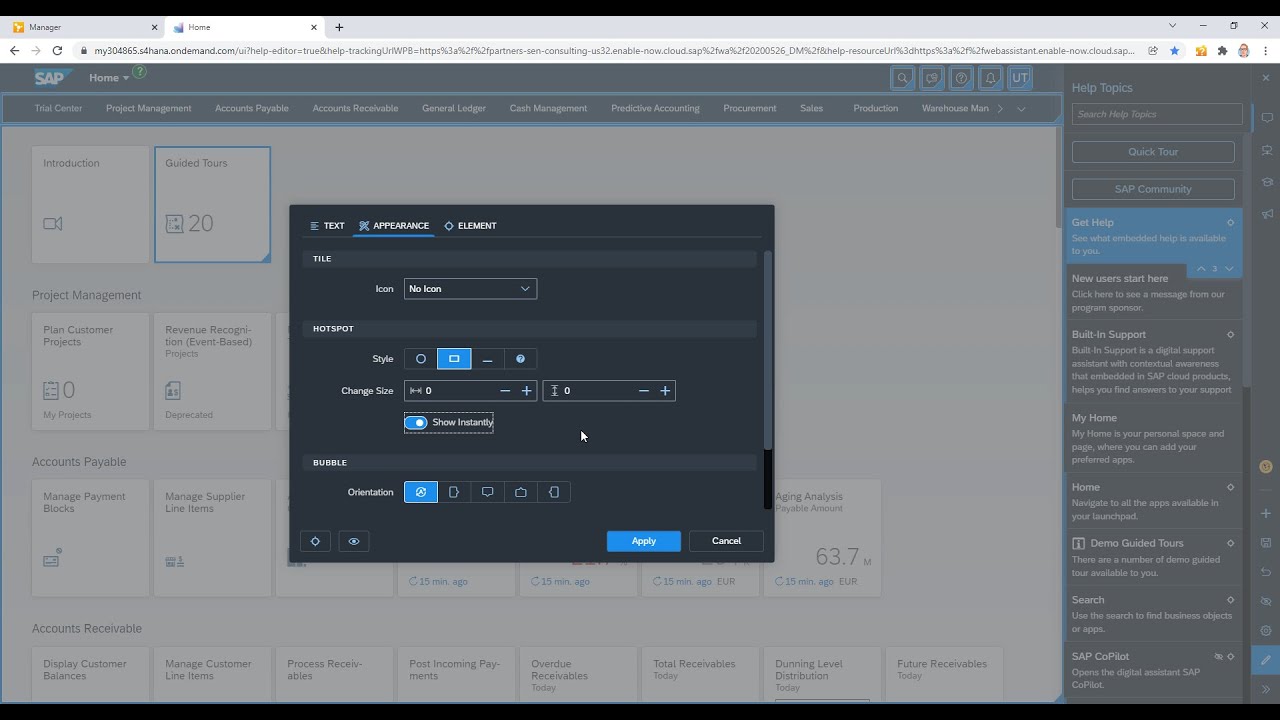Open the UT user avatar menu
Screen dimensions: 1280x720
pyautogui.click(x=1020, y=78)
